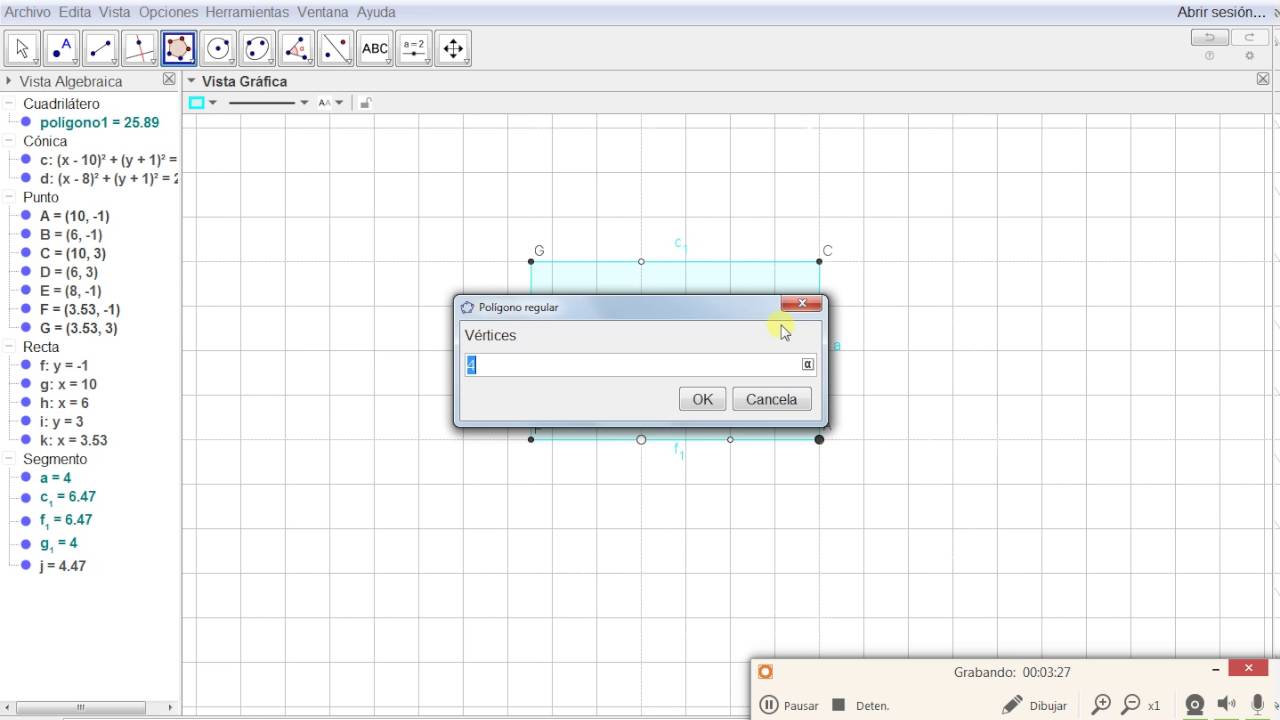Image resolution: width=1280 pixels, height=720 pixels.
Task: Toggle the lock object icon in style bar
Action: click(x=365, y=102)
